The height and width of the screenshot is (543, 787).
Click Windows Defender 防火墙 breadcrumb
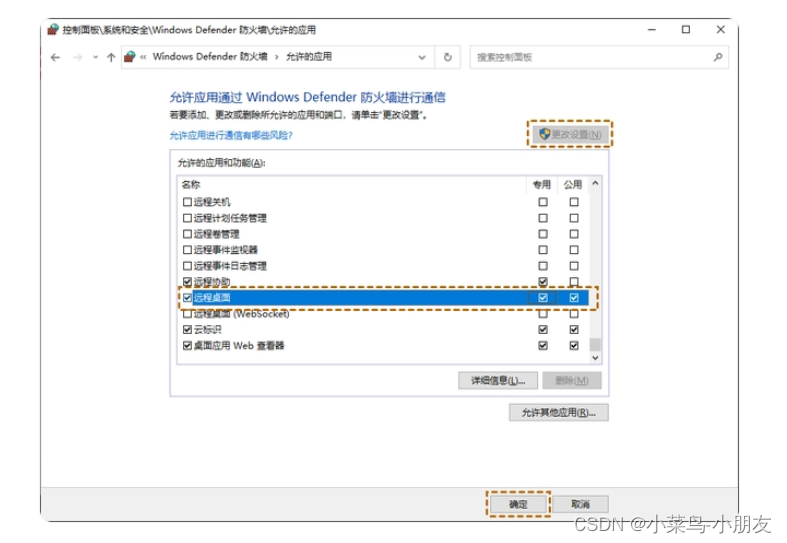coord(210,57)
